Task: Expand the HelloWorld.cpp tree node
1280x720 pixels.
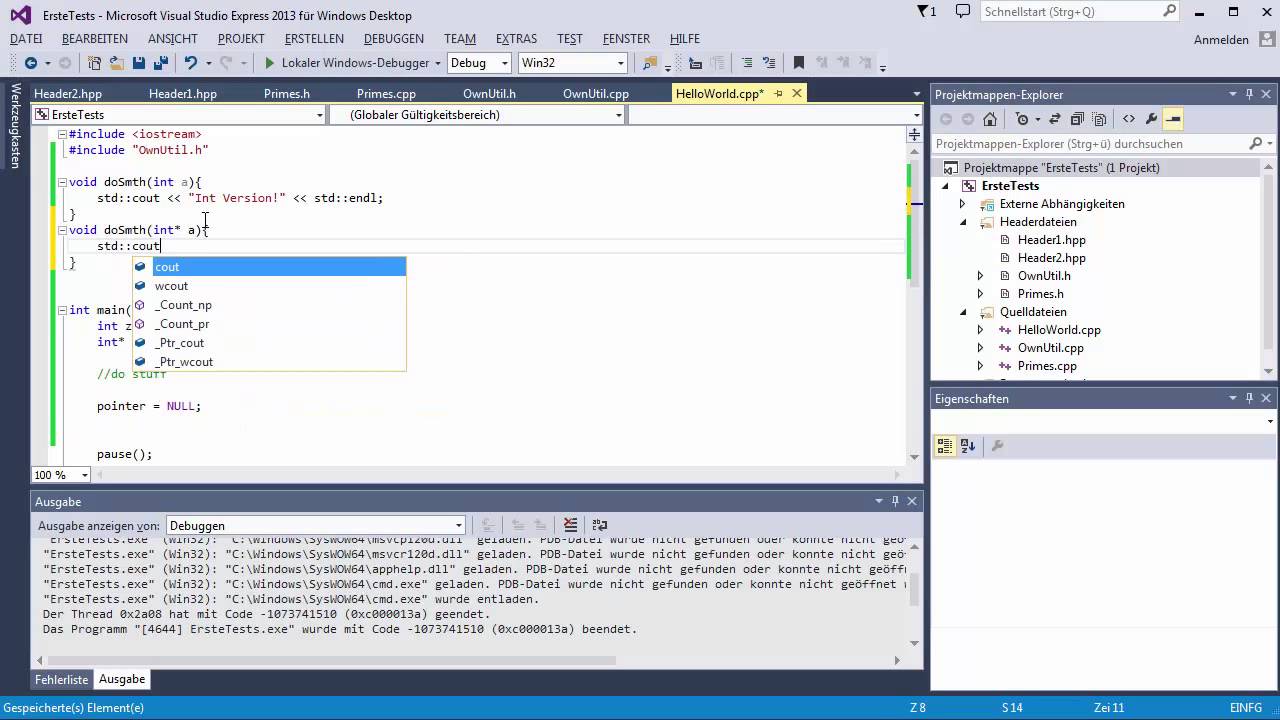Action: click(981, 330)
